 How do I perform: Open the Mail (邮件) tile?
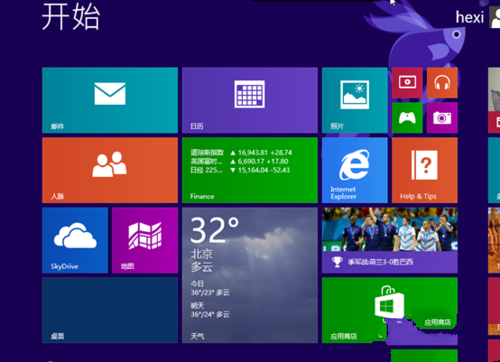(x=110, y=100)
